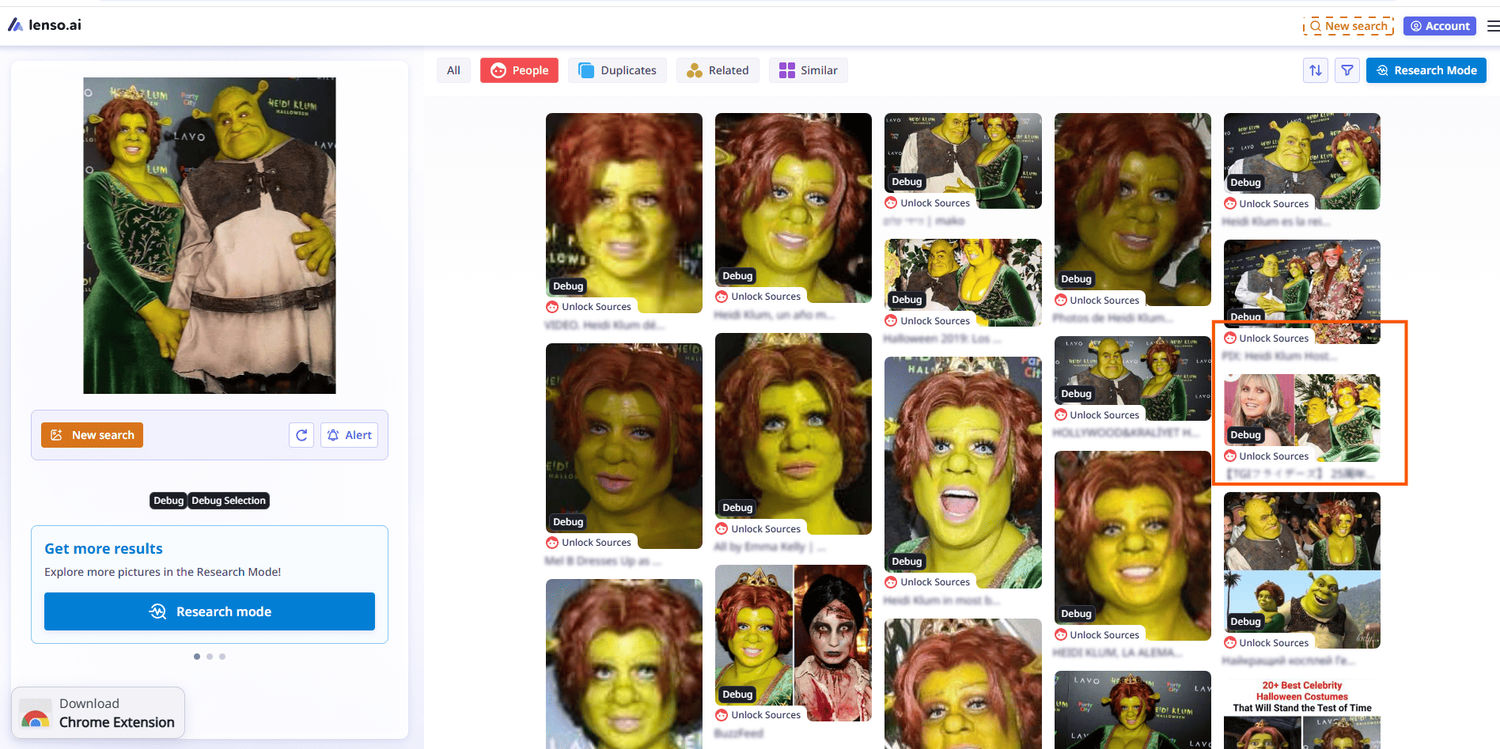Click 'Explore more pictures in the Research Mode!' text
This screenshot has height=749, width=1500.
[x=163, y=572]
